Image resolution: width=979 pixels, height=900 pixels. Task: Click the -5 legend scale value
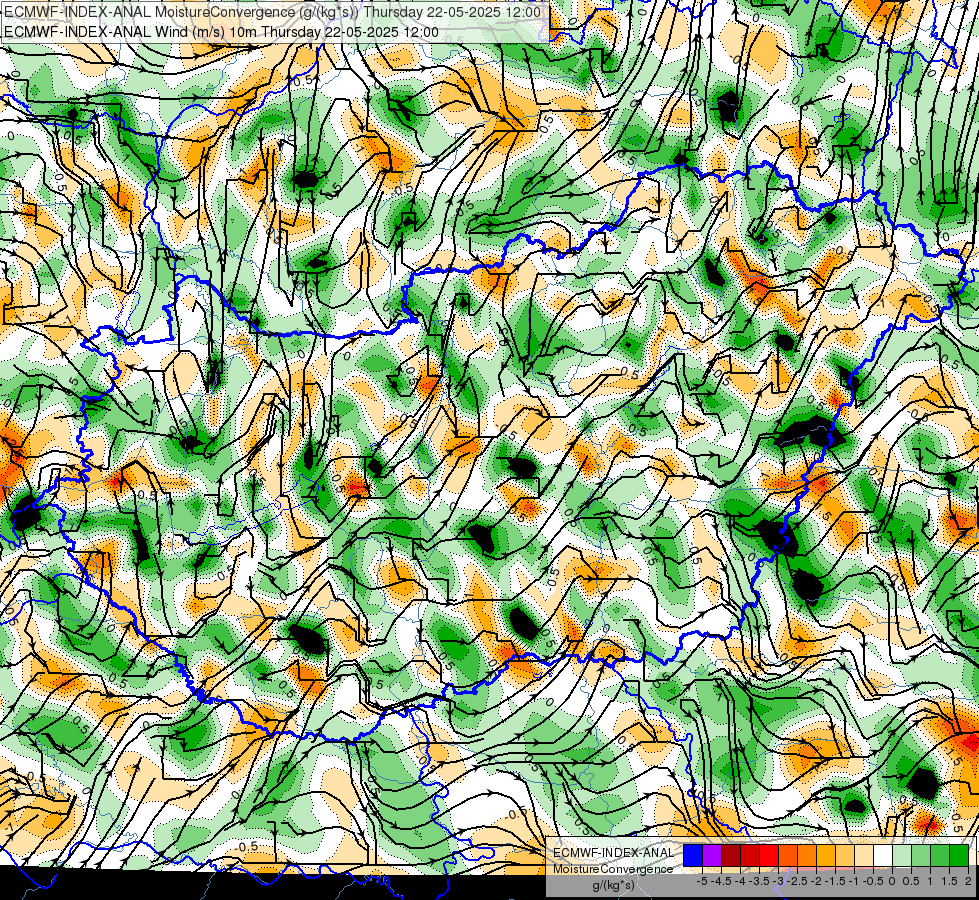tap(702, 881)
